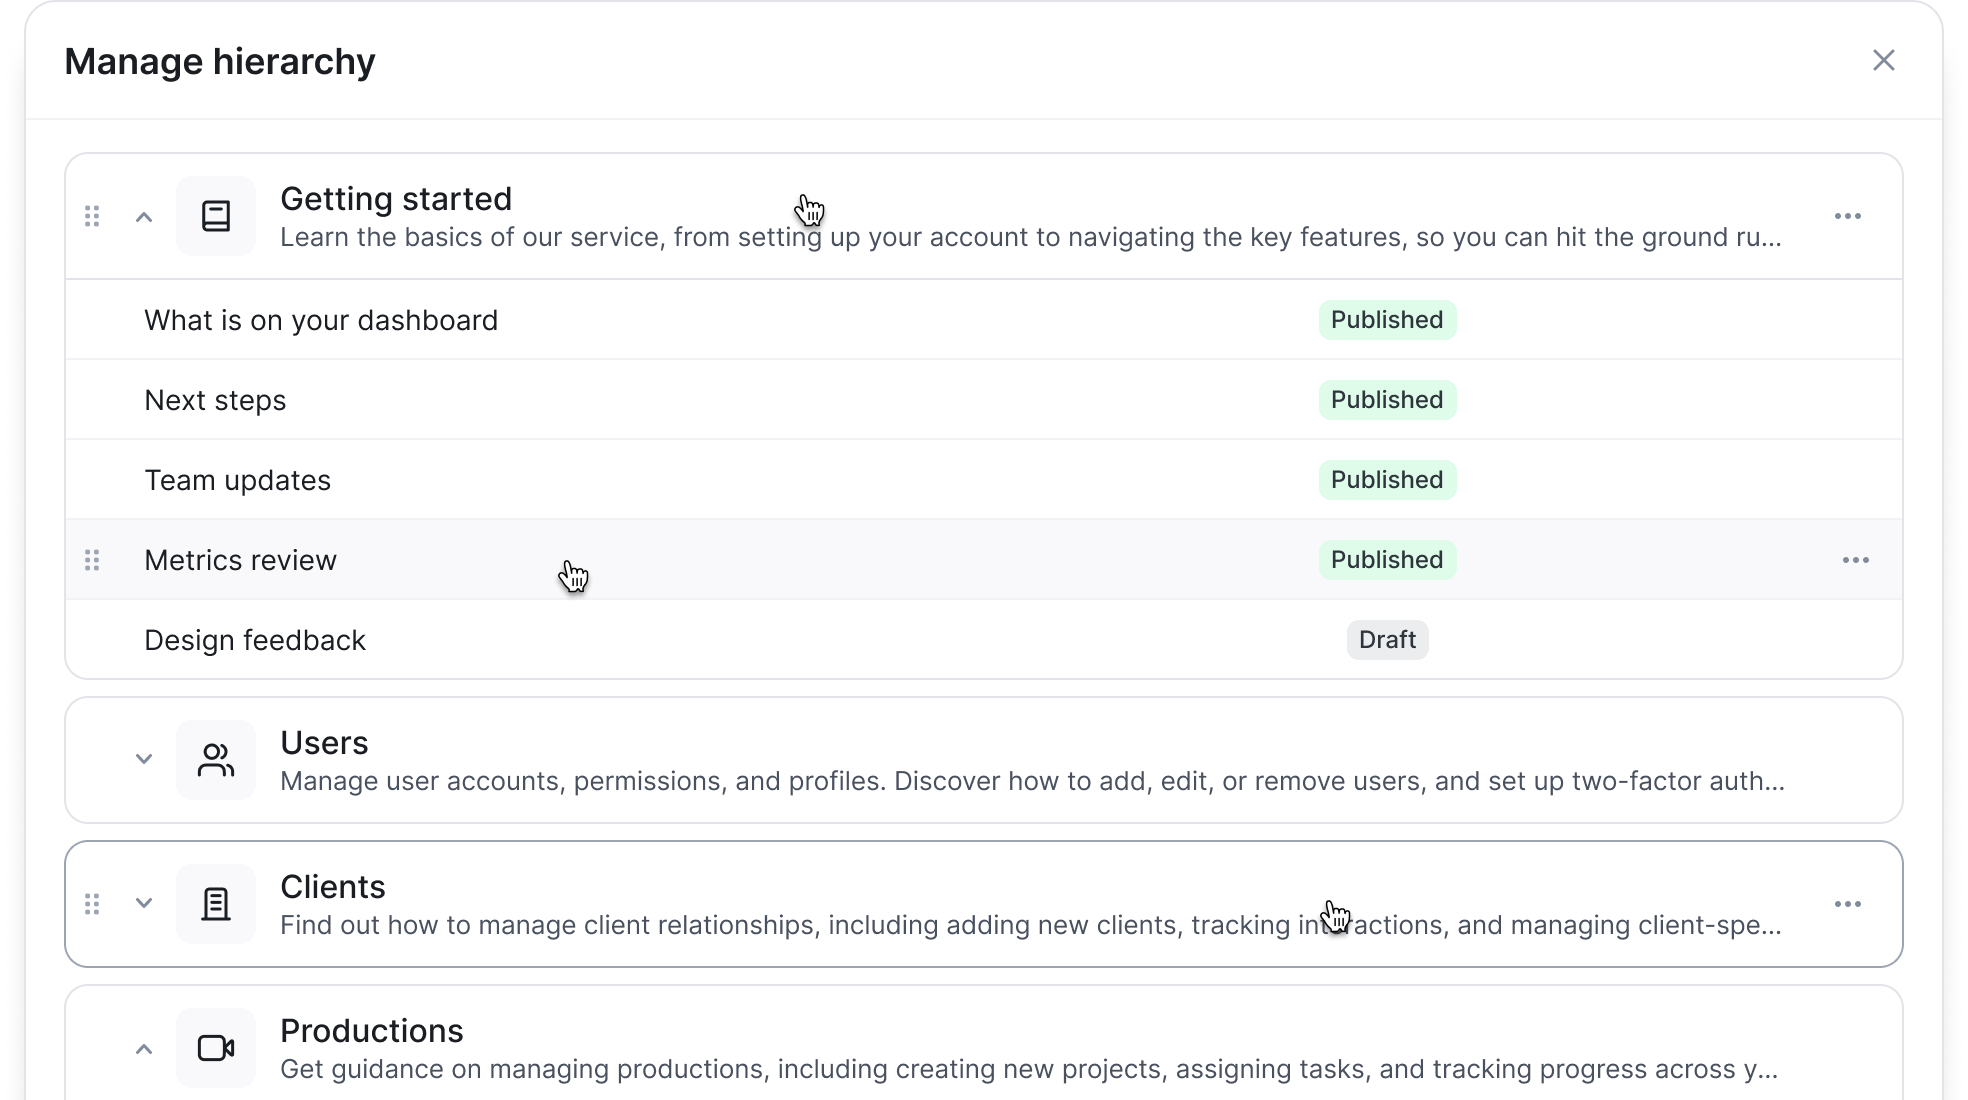This screenshot has width=1968, height=1100.
Task: Close the Manage hierarchy dialog
Action: (x=1883, y=61)
